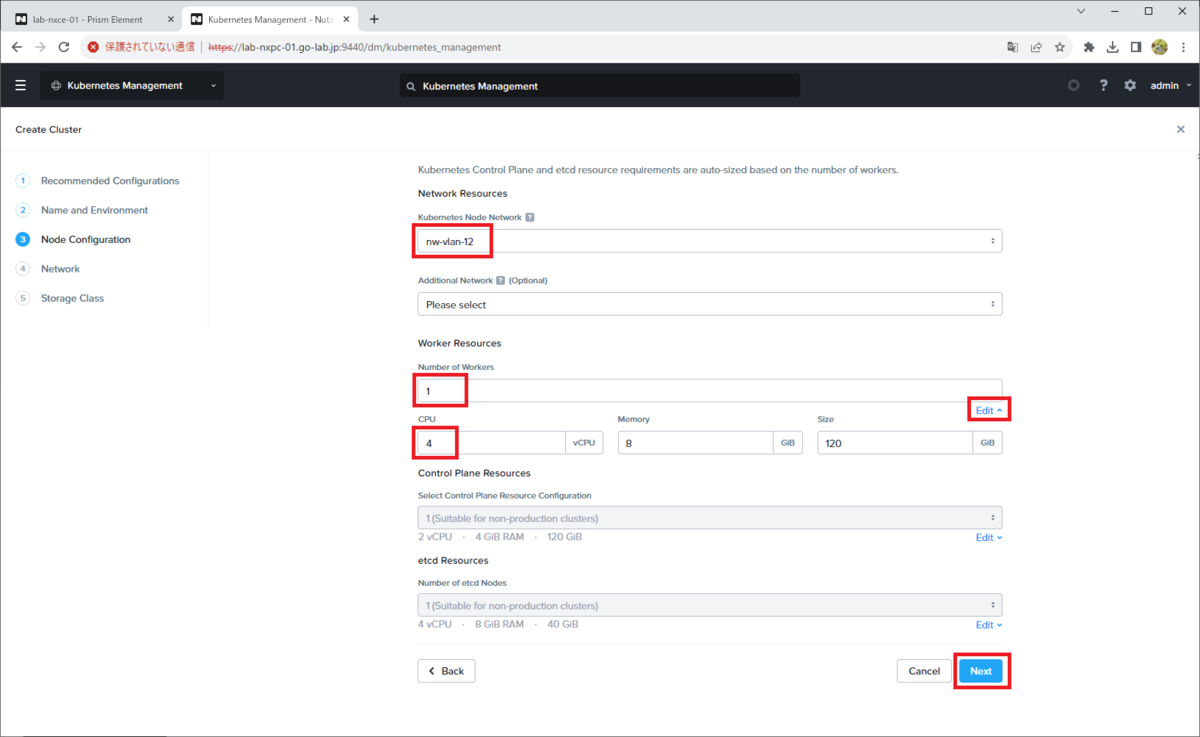Click the browser address bar URL
Viewport: 1200px width, 737px height.
point(355,47)
